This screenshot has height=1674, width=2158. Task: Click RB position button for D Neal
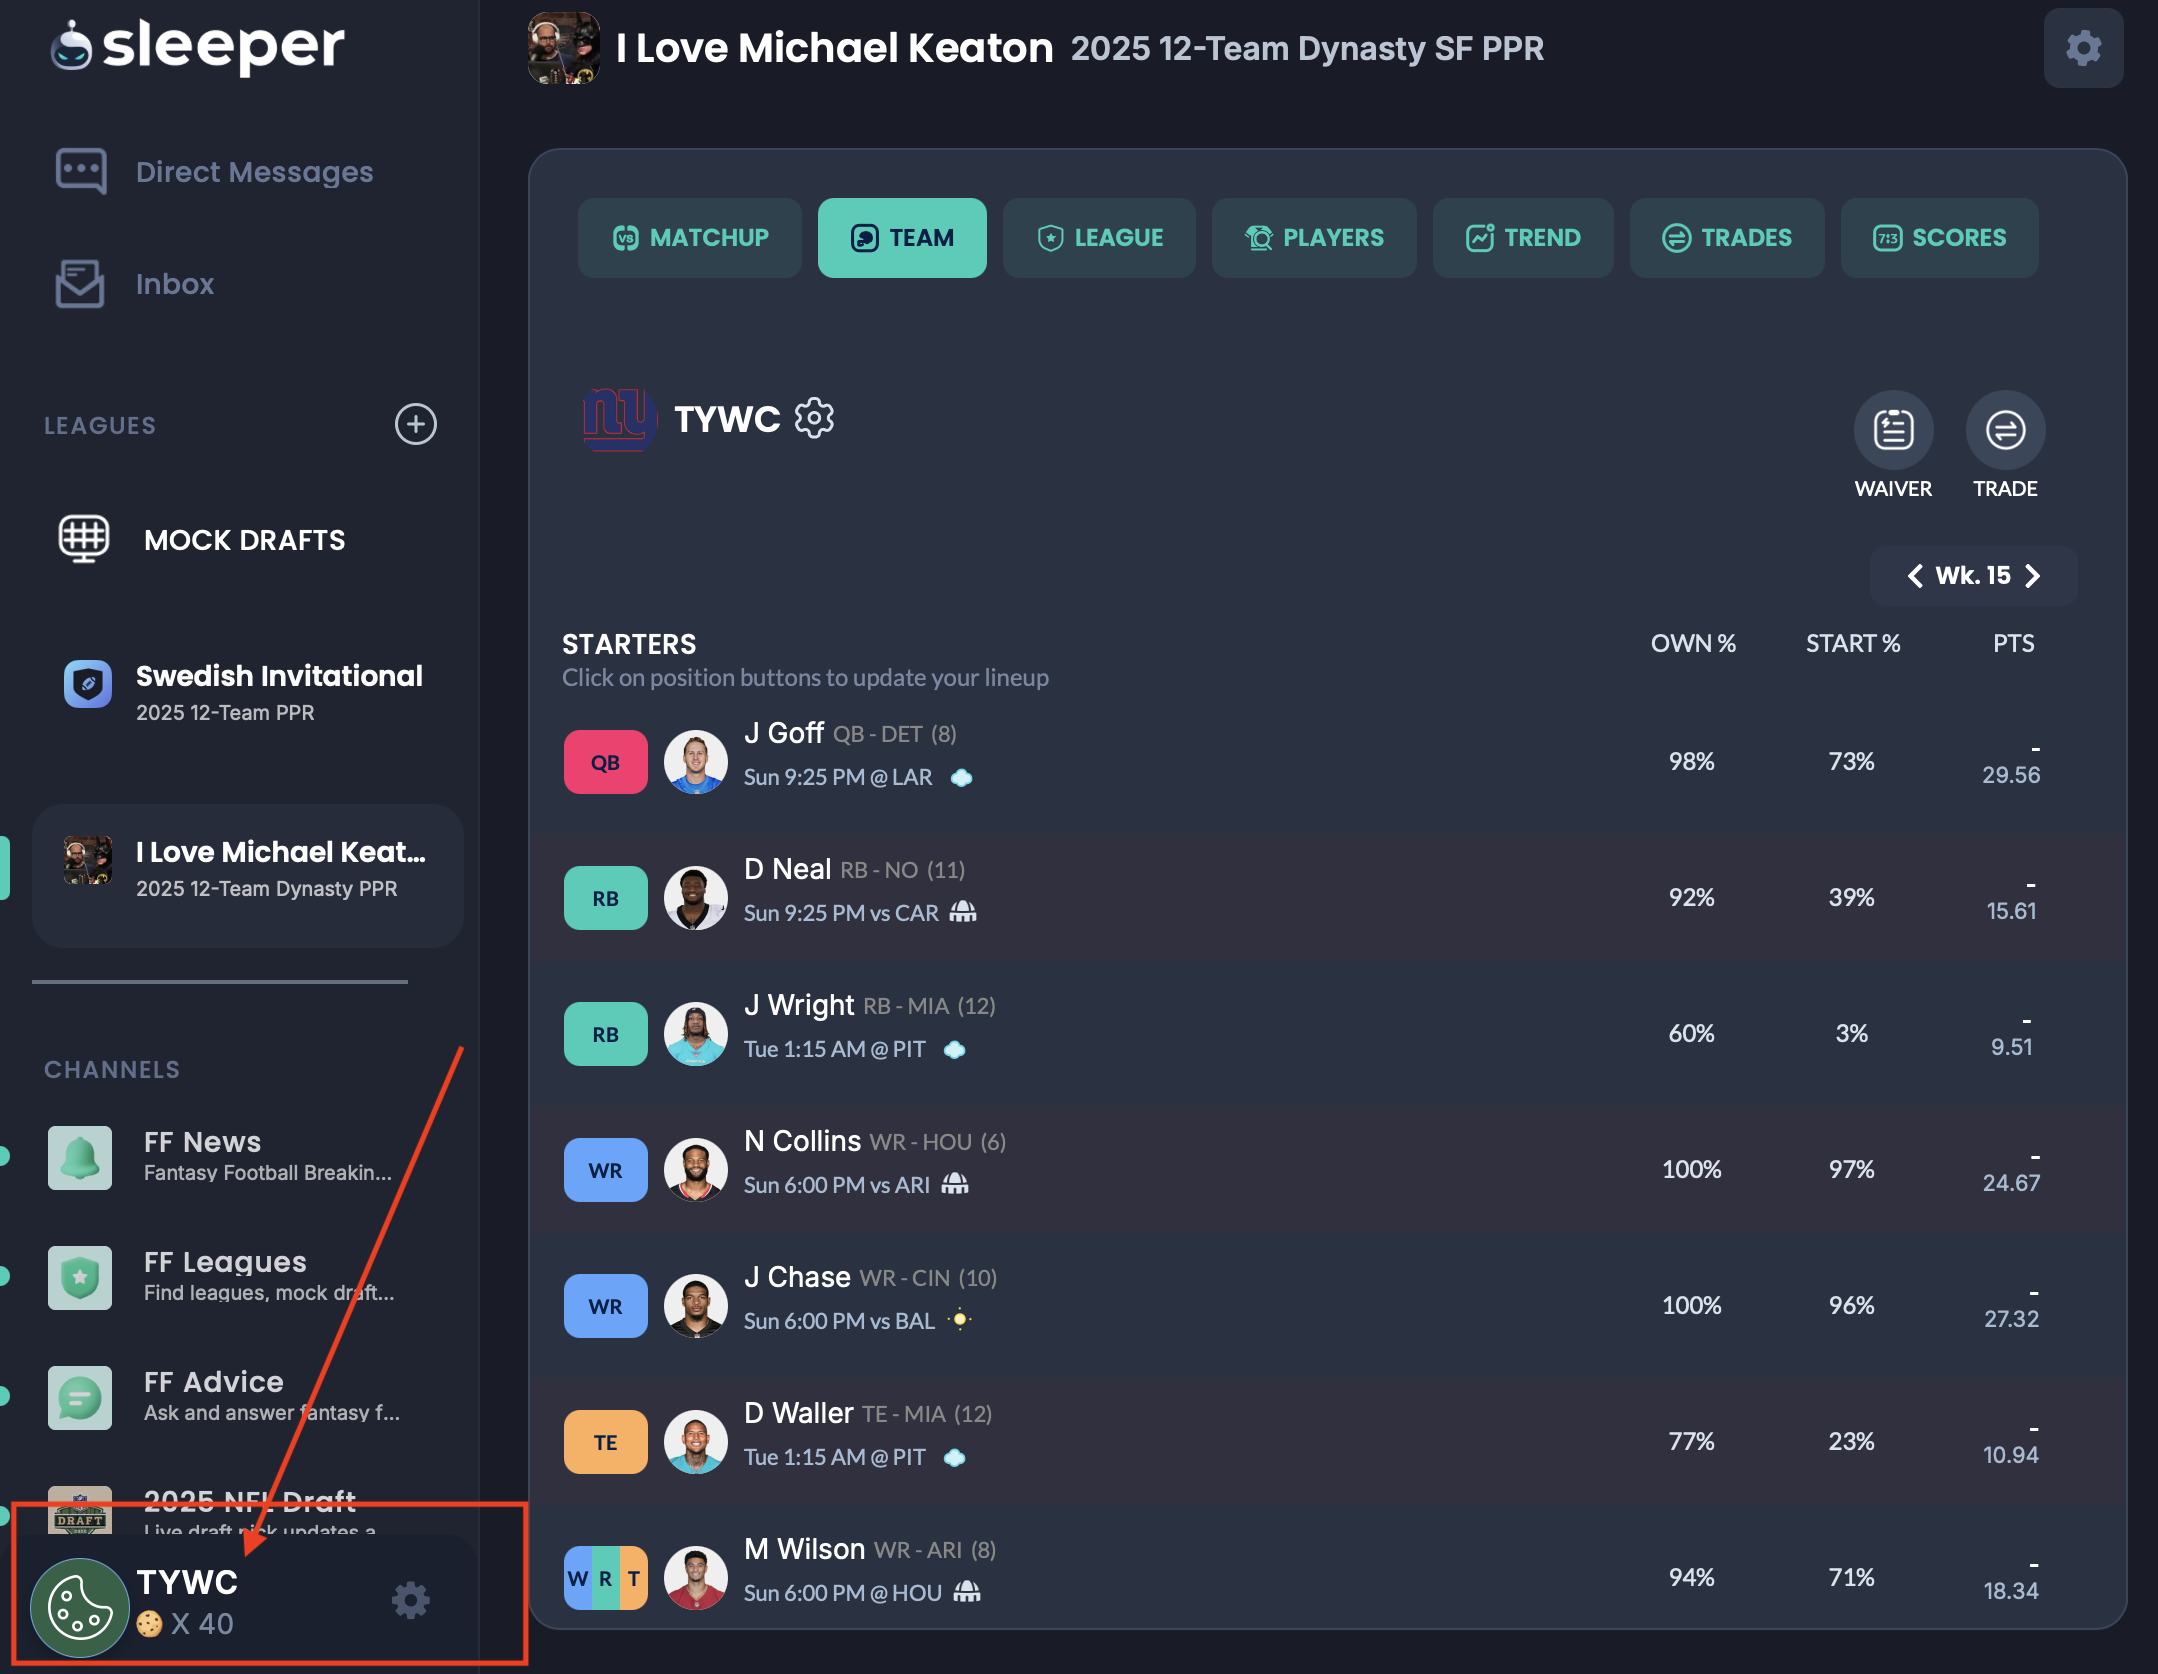[605, 898]
